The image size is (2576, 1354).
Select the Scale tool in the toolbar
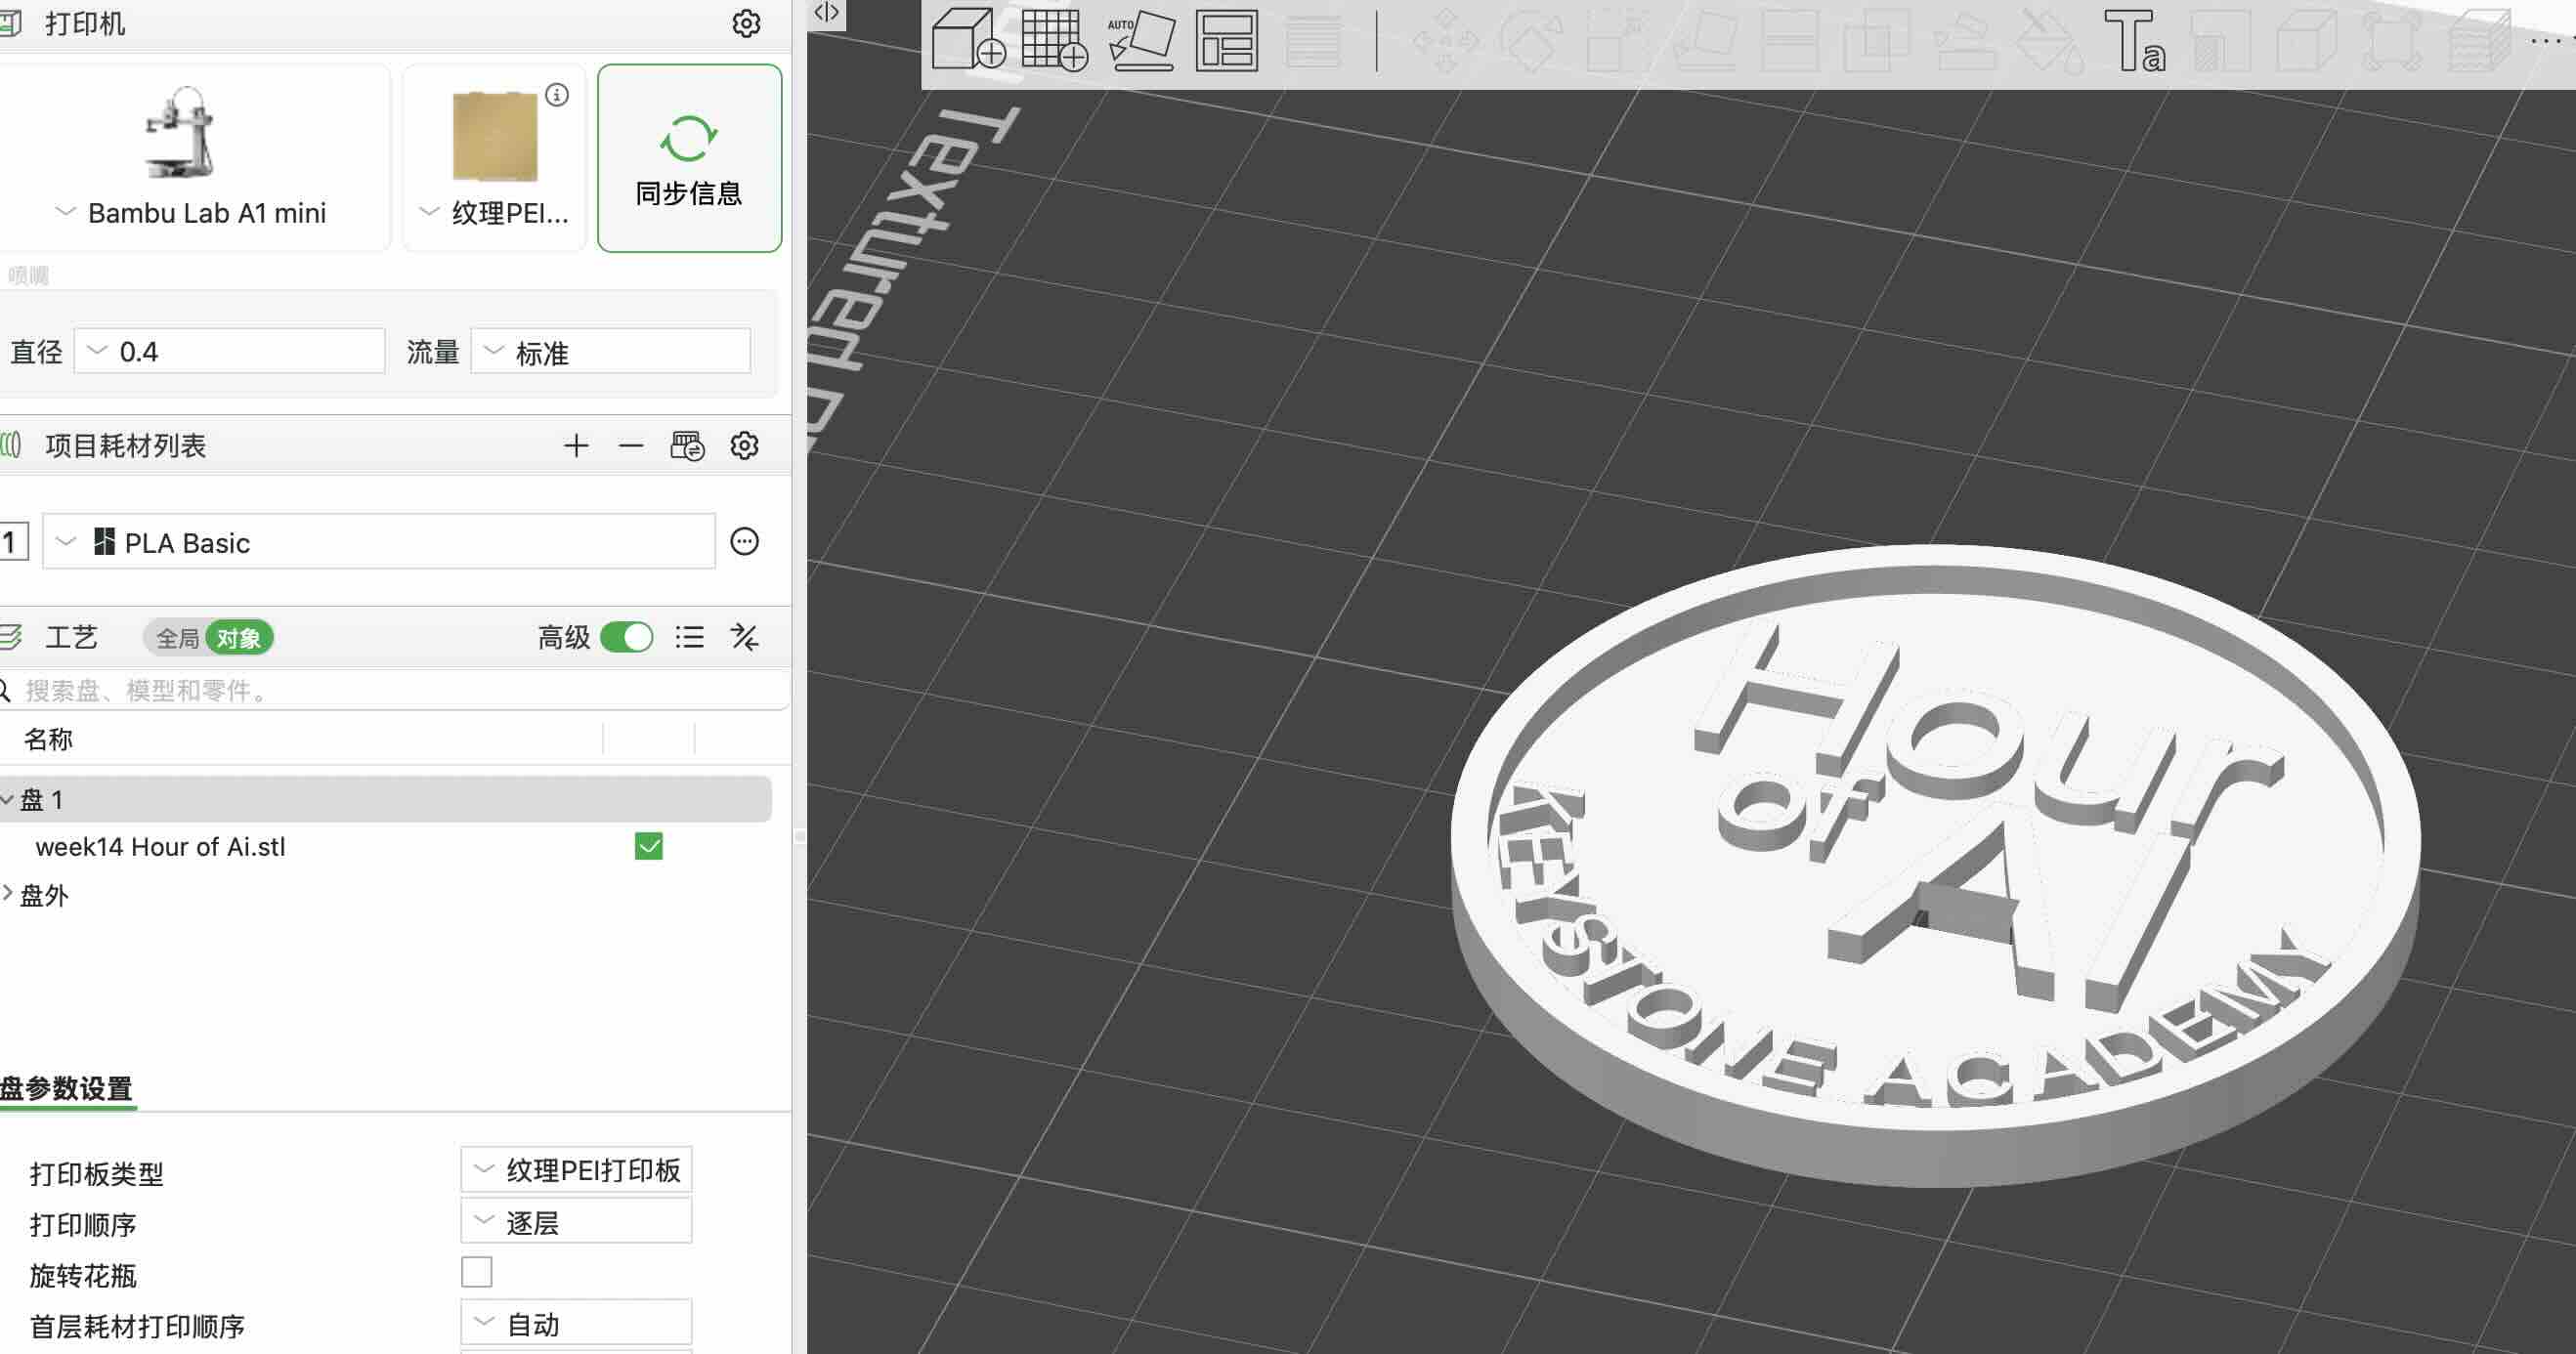pyautogui.click(x=1617, y=40)
